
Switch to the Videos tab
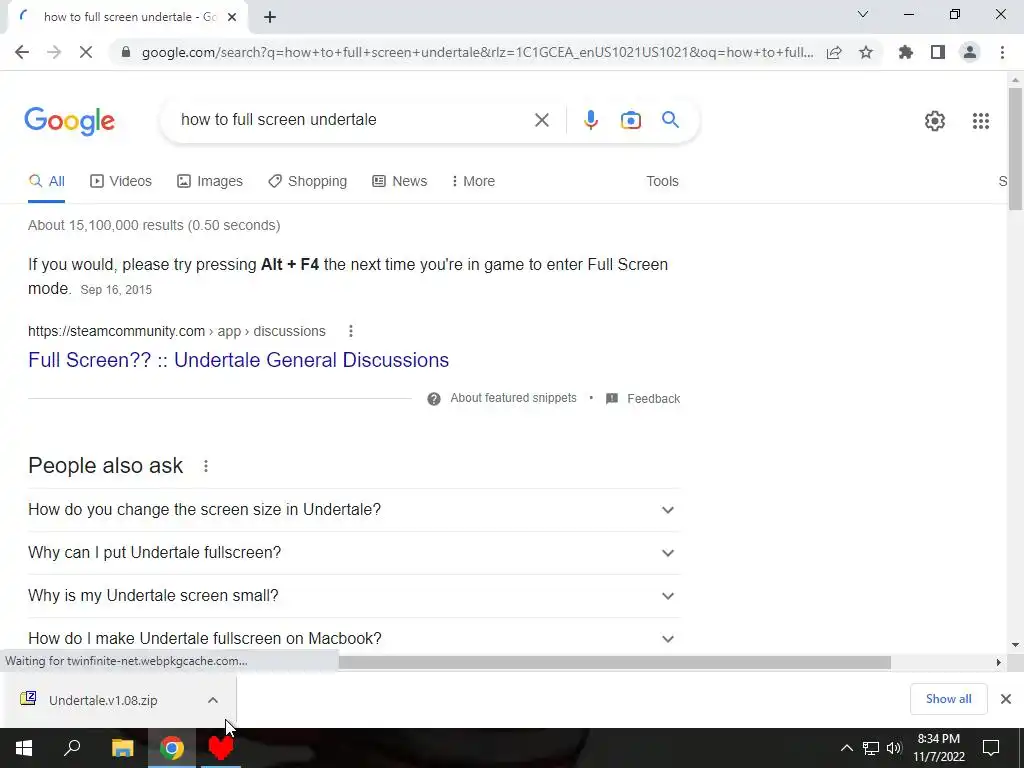pyautogui.click(x=121, y=182)
